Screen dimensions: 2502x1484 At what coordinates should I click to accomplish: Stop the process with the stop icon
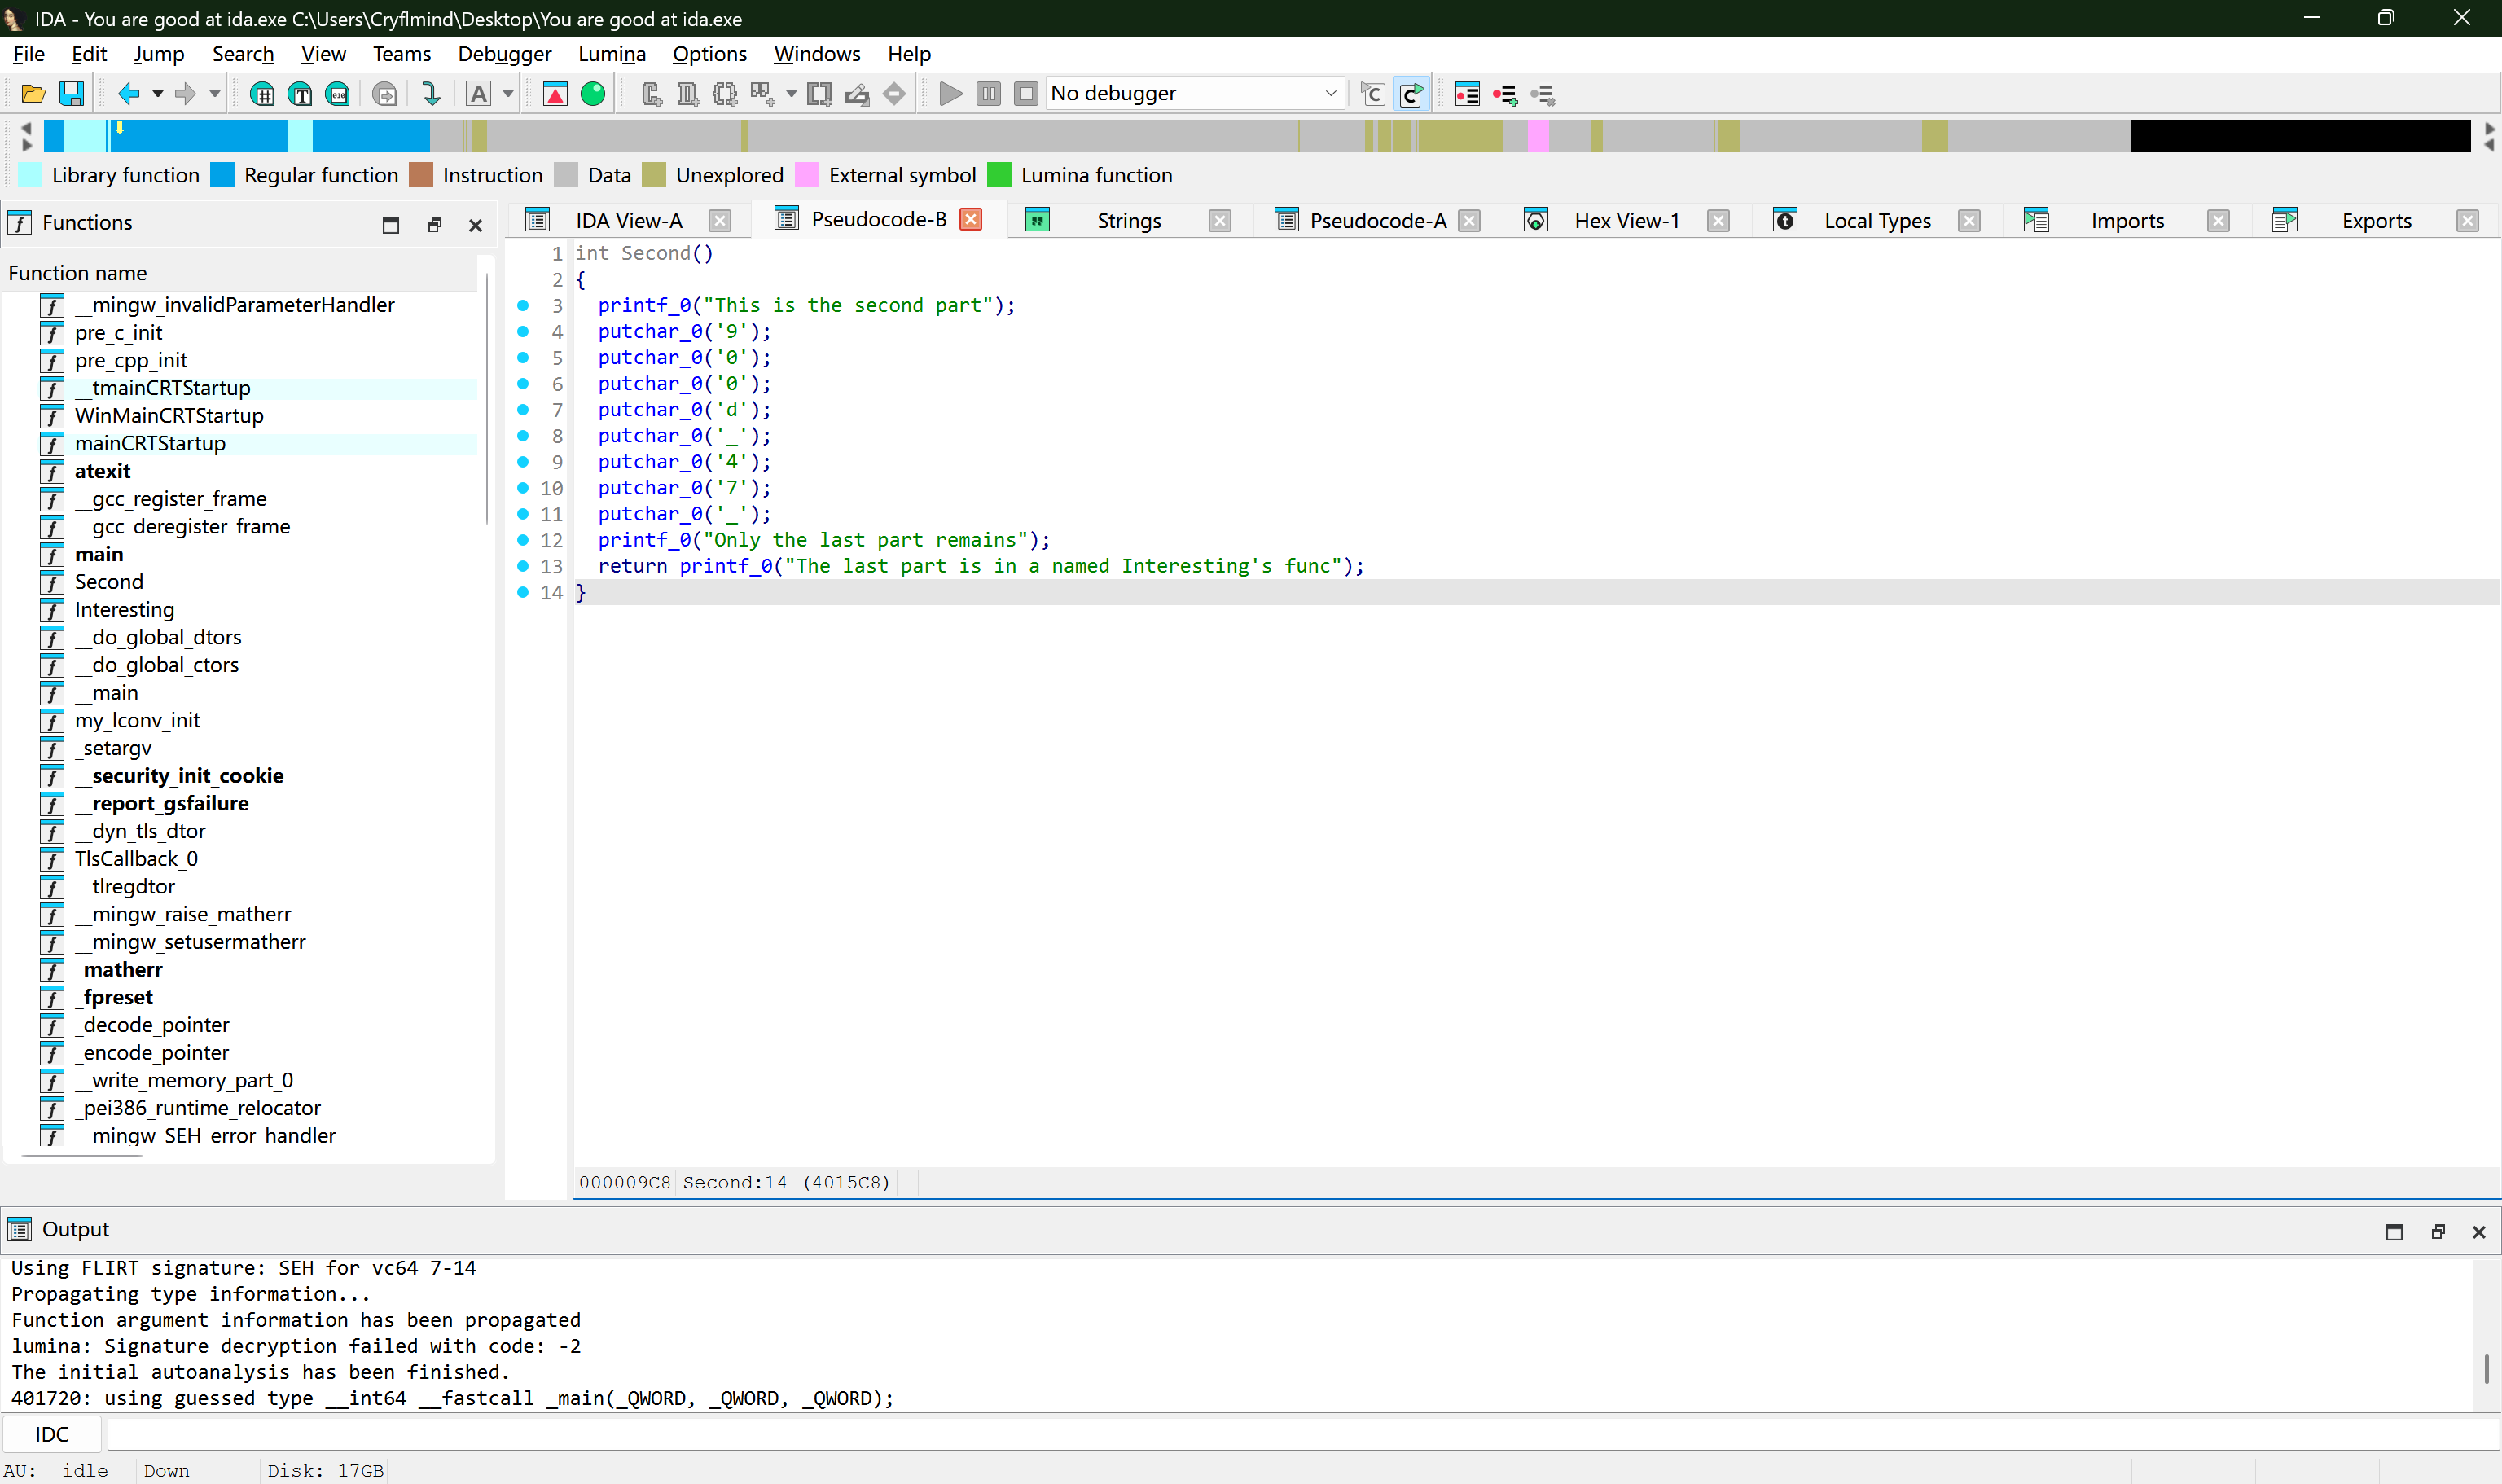[x=1025, y=93]
